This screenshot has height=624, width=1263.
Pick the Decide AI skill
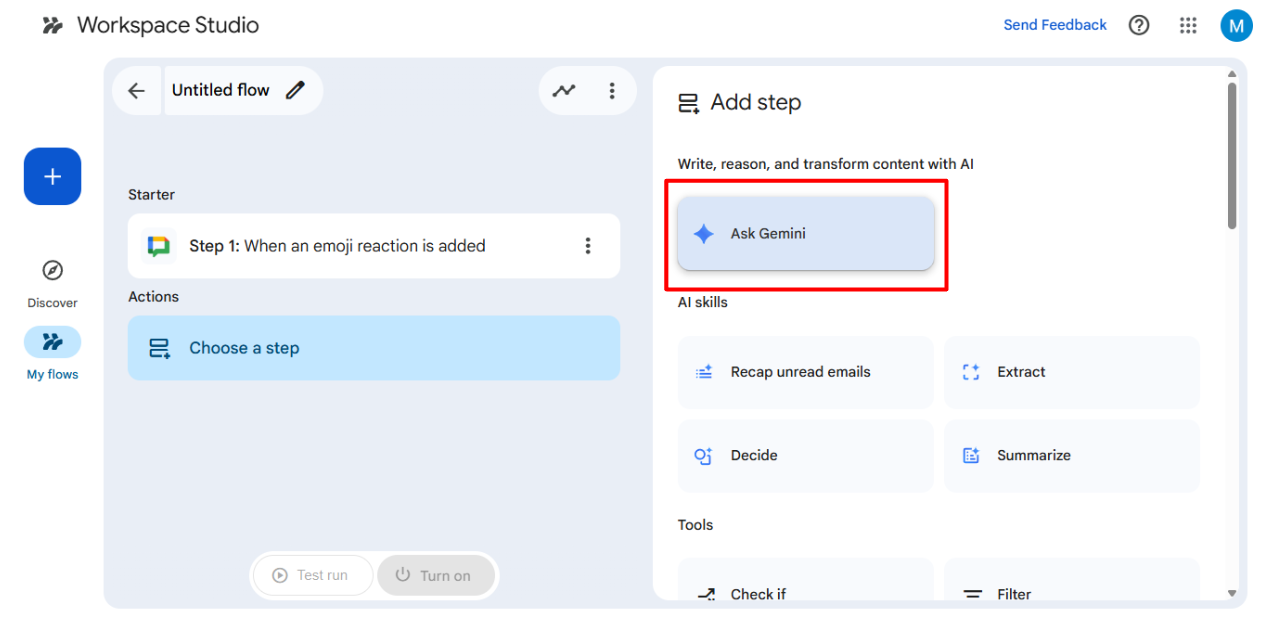pos(806,456)
